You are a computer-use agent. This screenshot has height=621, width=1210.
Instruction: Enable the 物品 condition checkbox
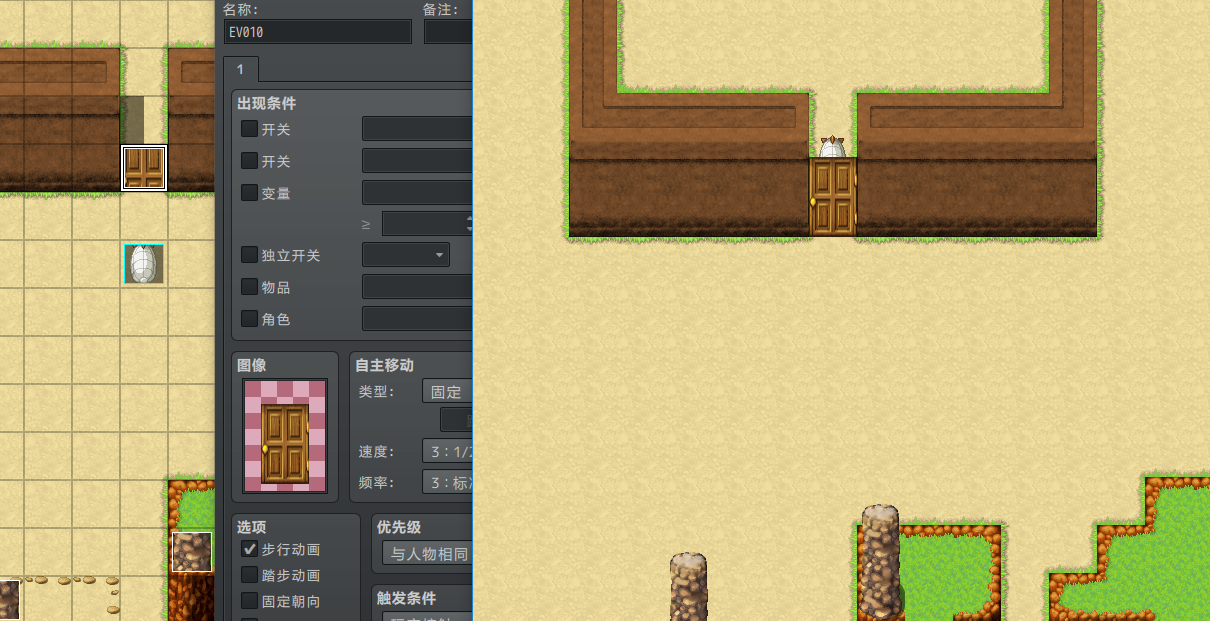[x=250, y=287]
